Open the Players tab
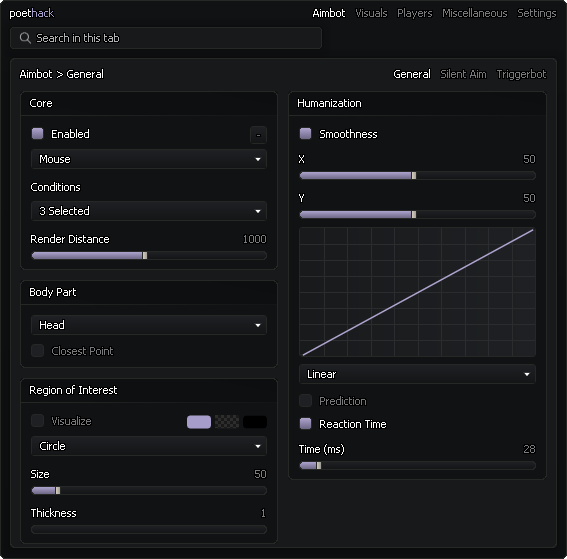 coord(414,13)
